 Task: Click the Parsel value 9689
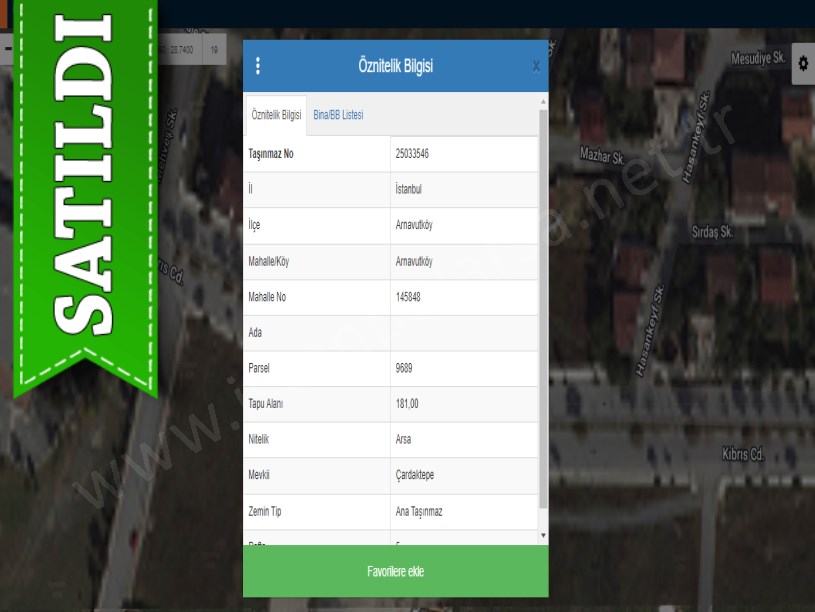point(404,368)
